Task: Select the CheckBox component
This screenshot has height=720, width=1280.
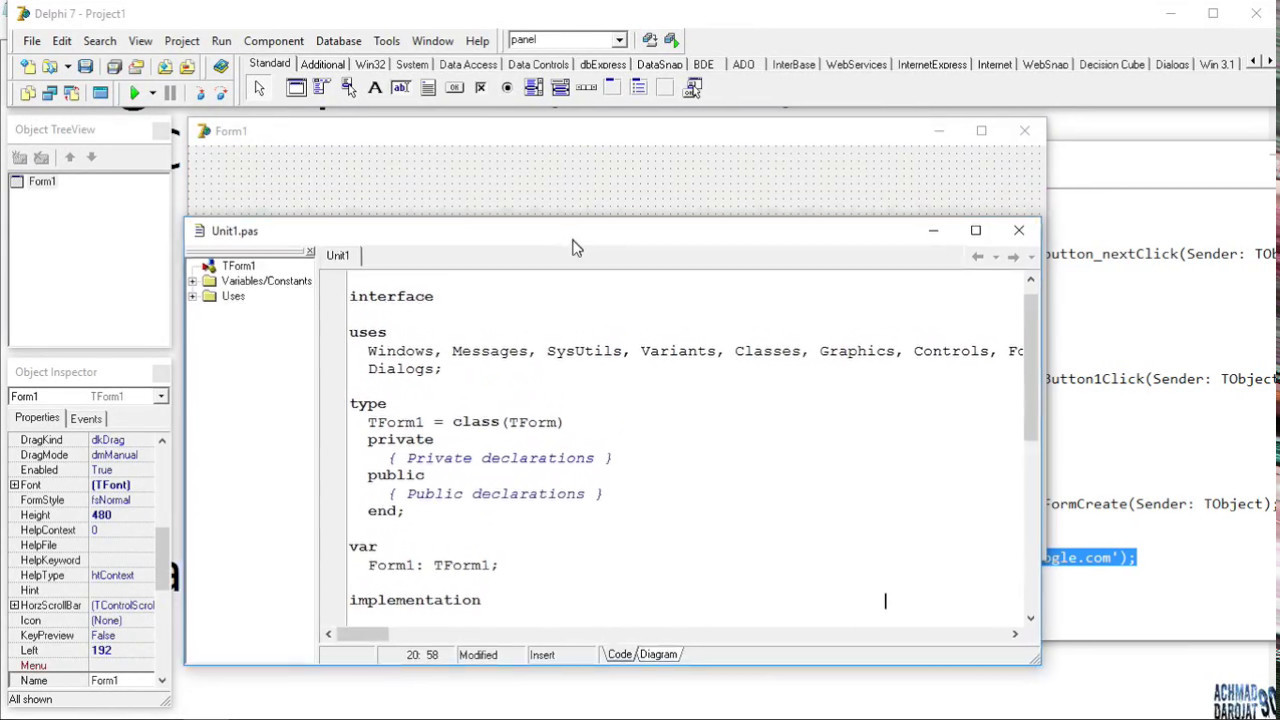Action: pyautogui.click(x=480, y=88)
